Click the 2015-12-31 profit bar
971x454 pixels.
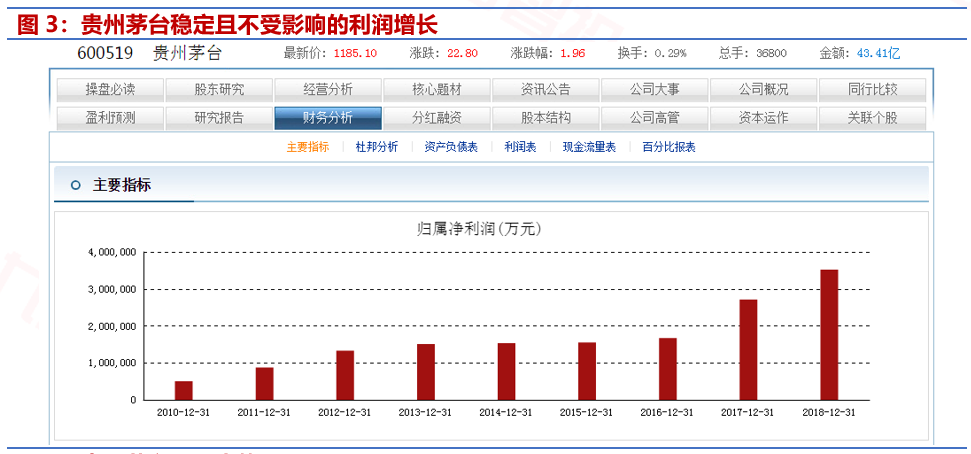click(587, 371)
